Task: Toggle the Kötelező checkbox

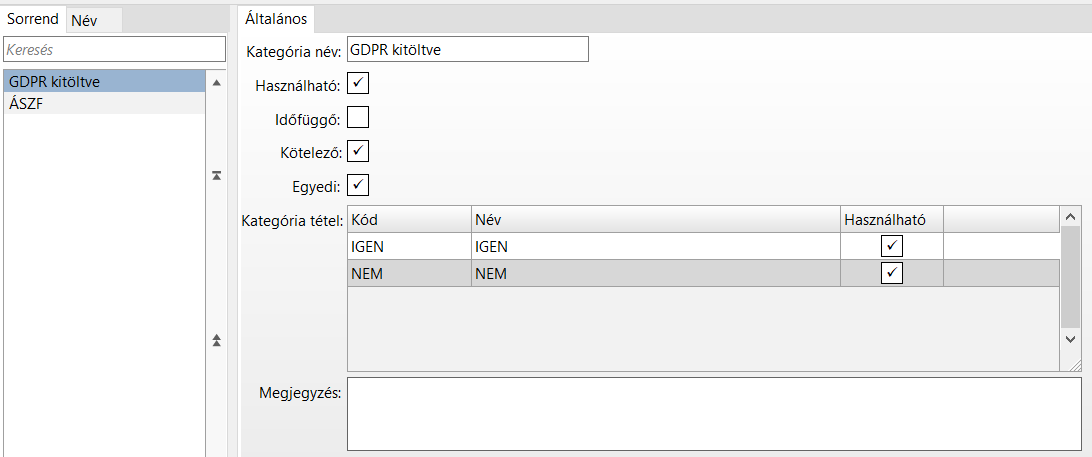Action: 358,152
